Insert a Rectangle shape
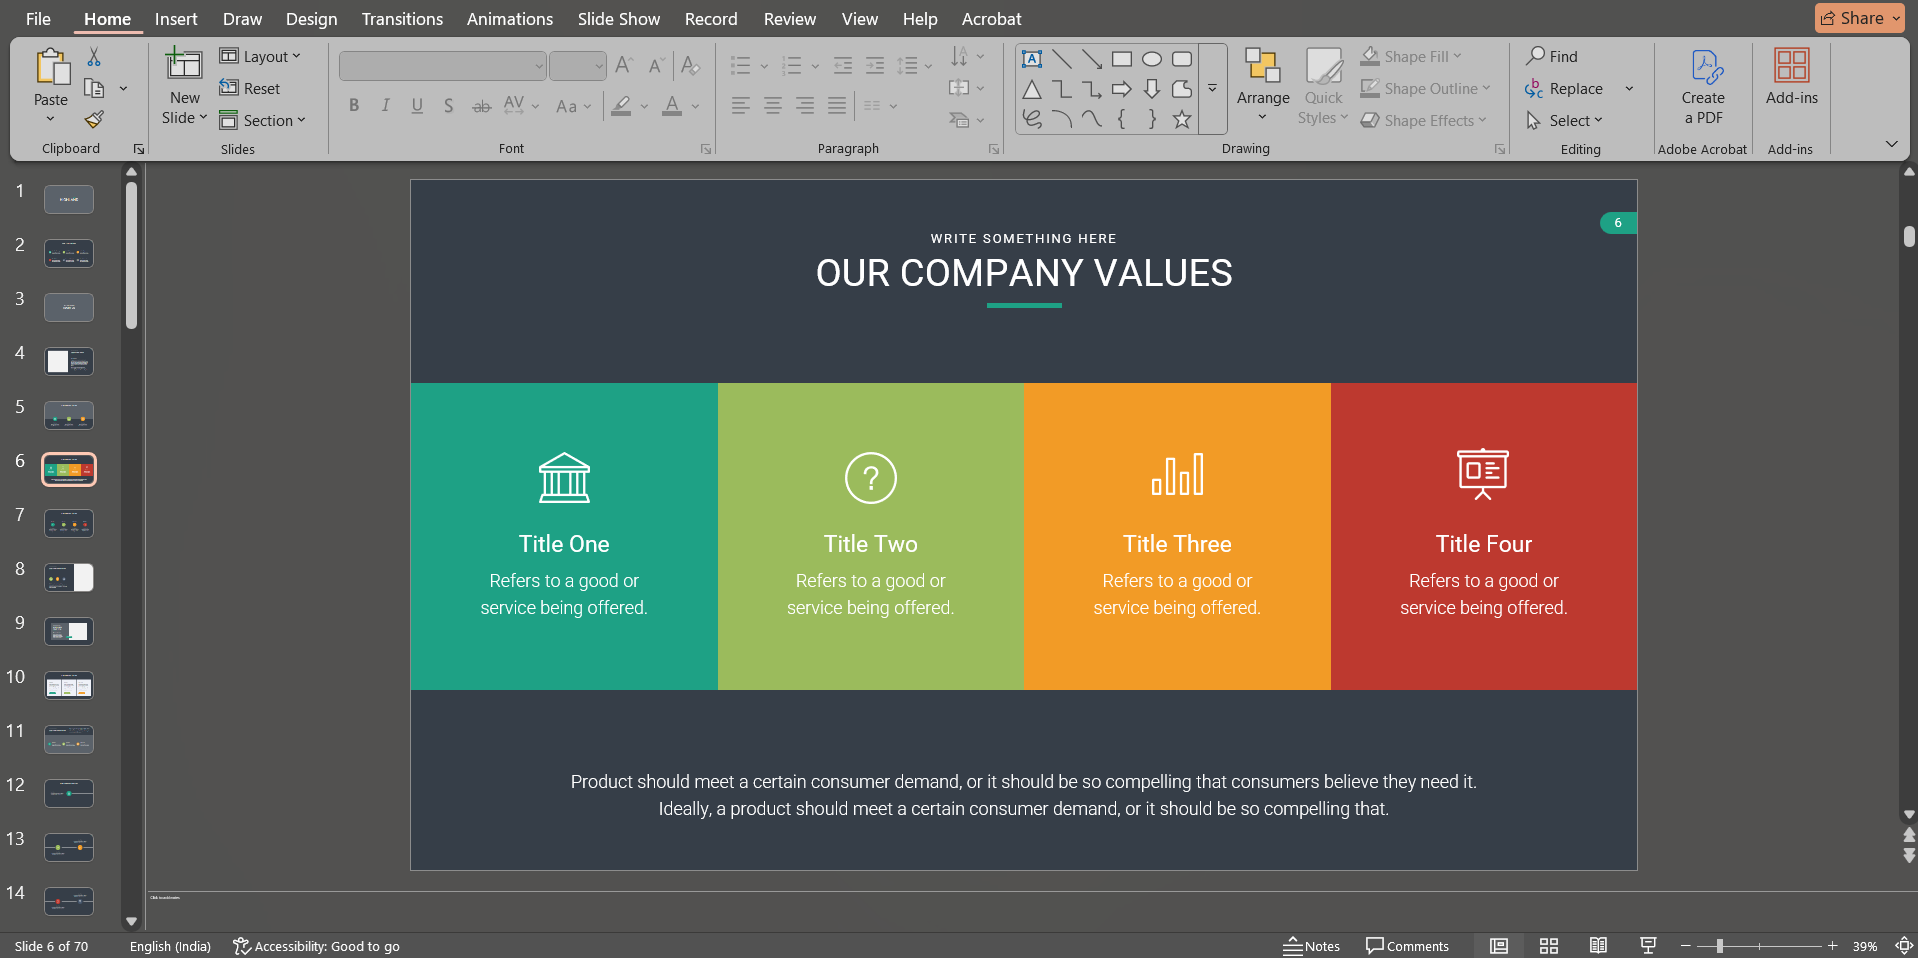Image resolution: width=1918 pixels, height=958 pixels. tap(1122, 58)
